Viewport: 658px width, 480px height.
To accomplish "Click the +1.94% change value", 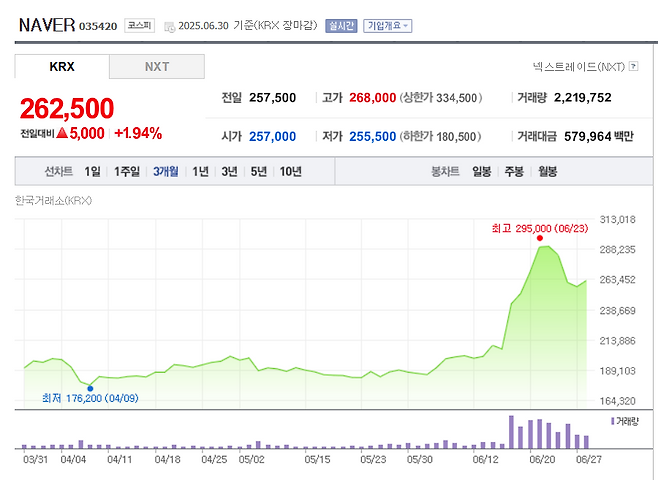I will point(138,133).
